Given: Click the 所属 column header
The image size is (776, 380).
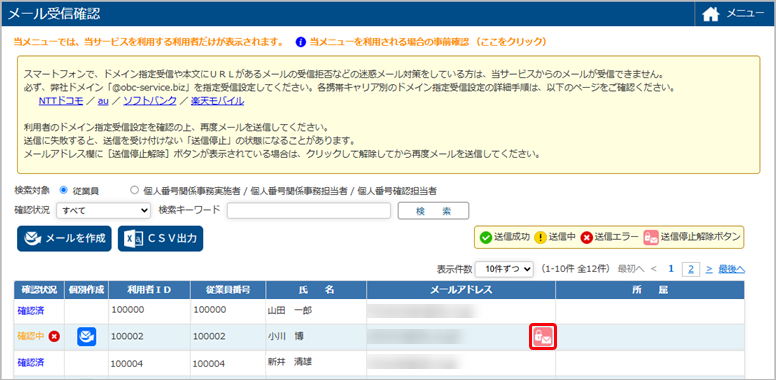Looking at the screenshot, I should (650, 290).
